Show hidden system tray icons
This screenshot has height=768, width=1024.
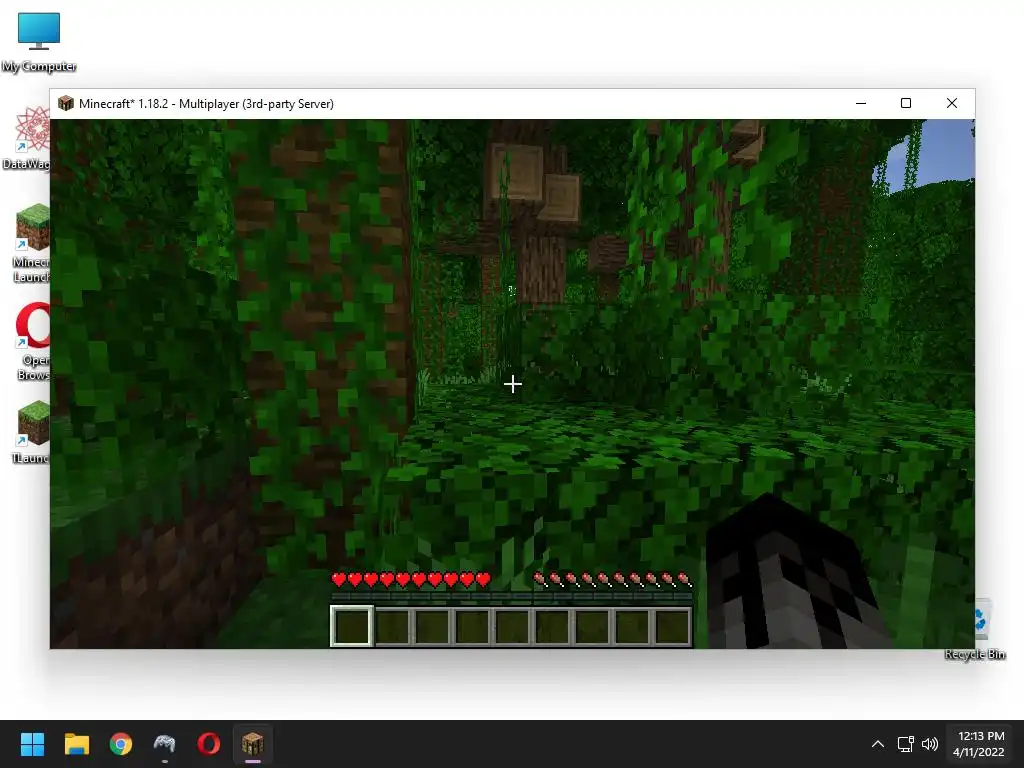[x=878, y=744]
